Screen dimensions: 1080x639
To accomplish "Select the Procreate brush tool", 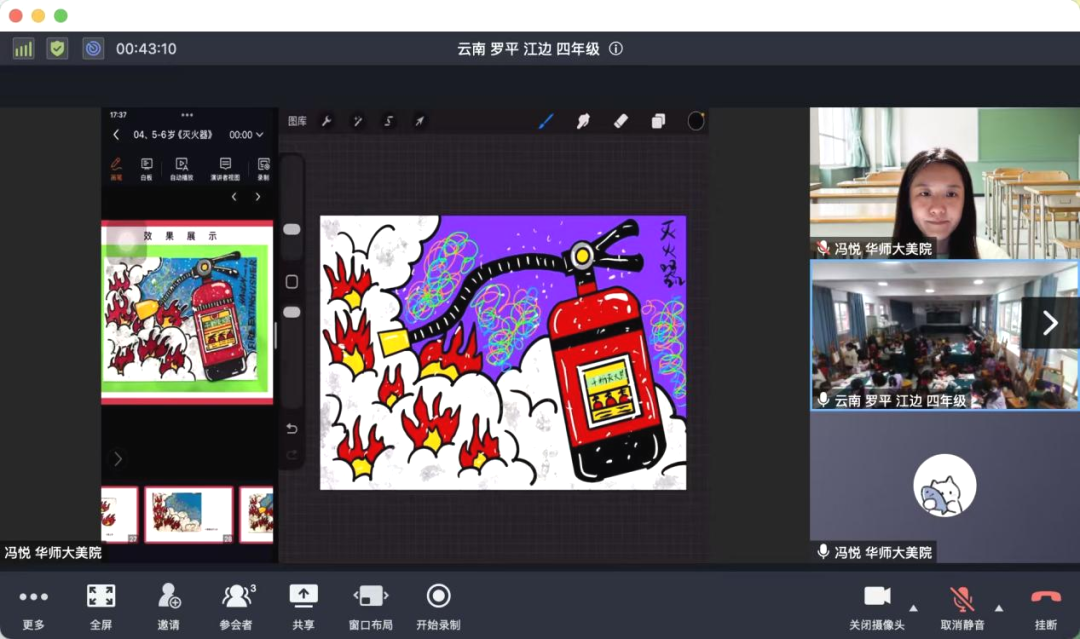I will coord(546,121).
